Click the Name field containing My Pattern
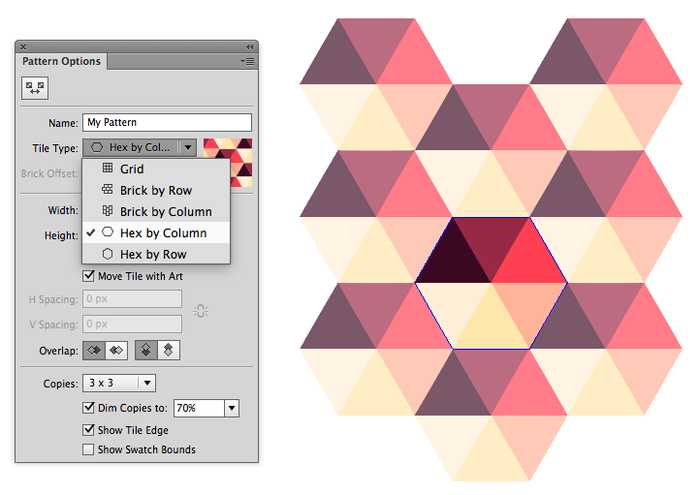This screenshot has width=700, height=495. click(x=166, y=123)
